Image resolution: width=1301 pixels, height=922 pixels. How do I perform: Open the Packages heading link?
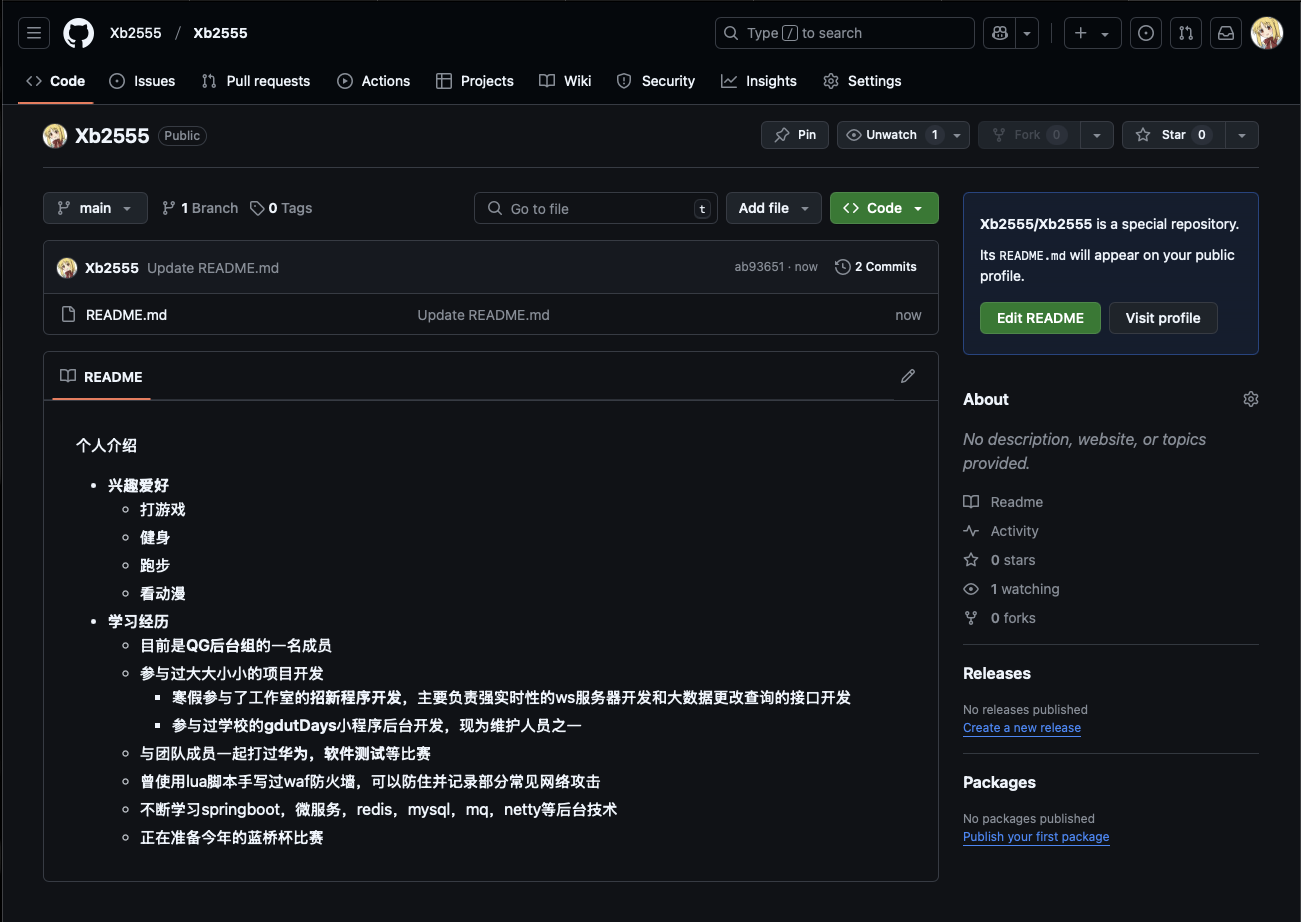coord(999,783)
